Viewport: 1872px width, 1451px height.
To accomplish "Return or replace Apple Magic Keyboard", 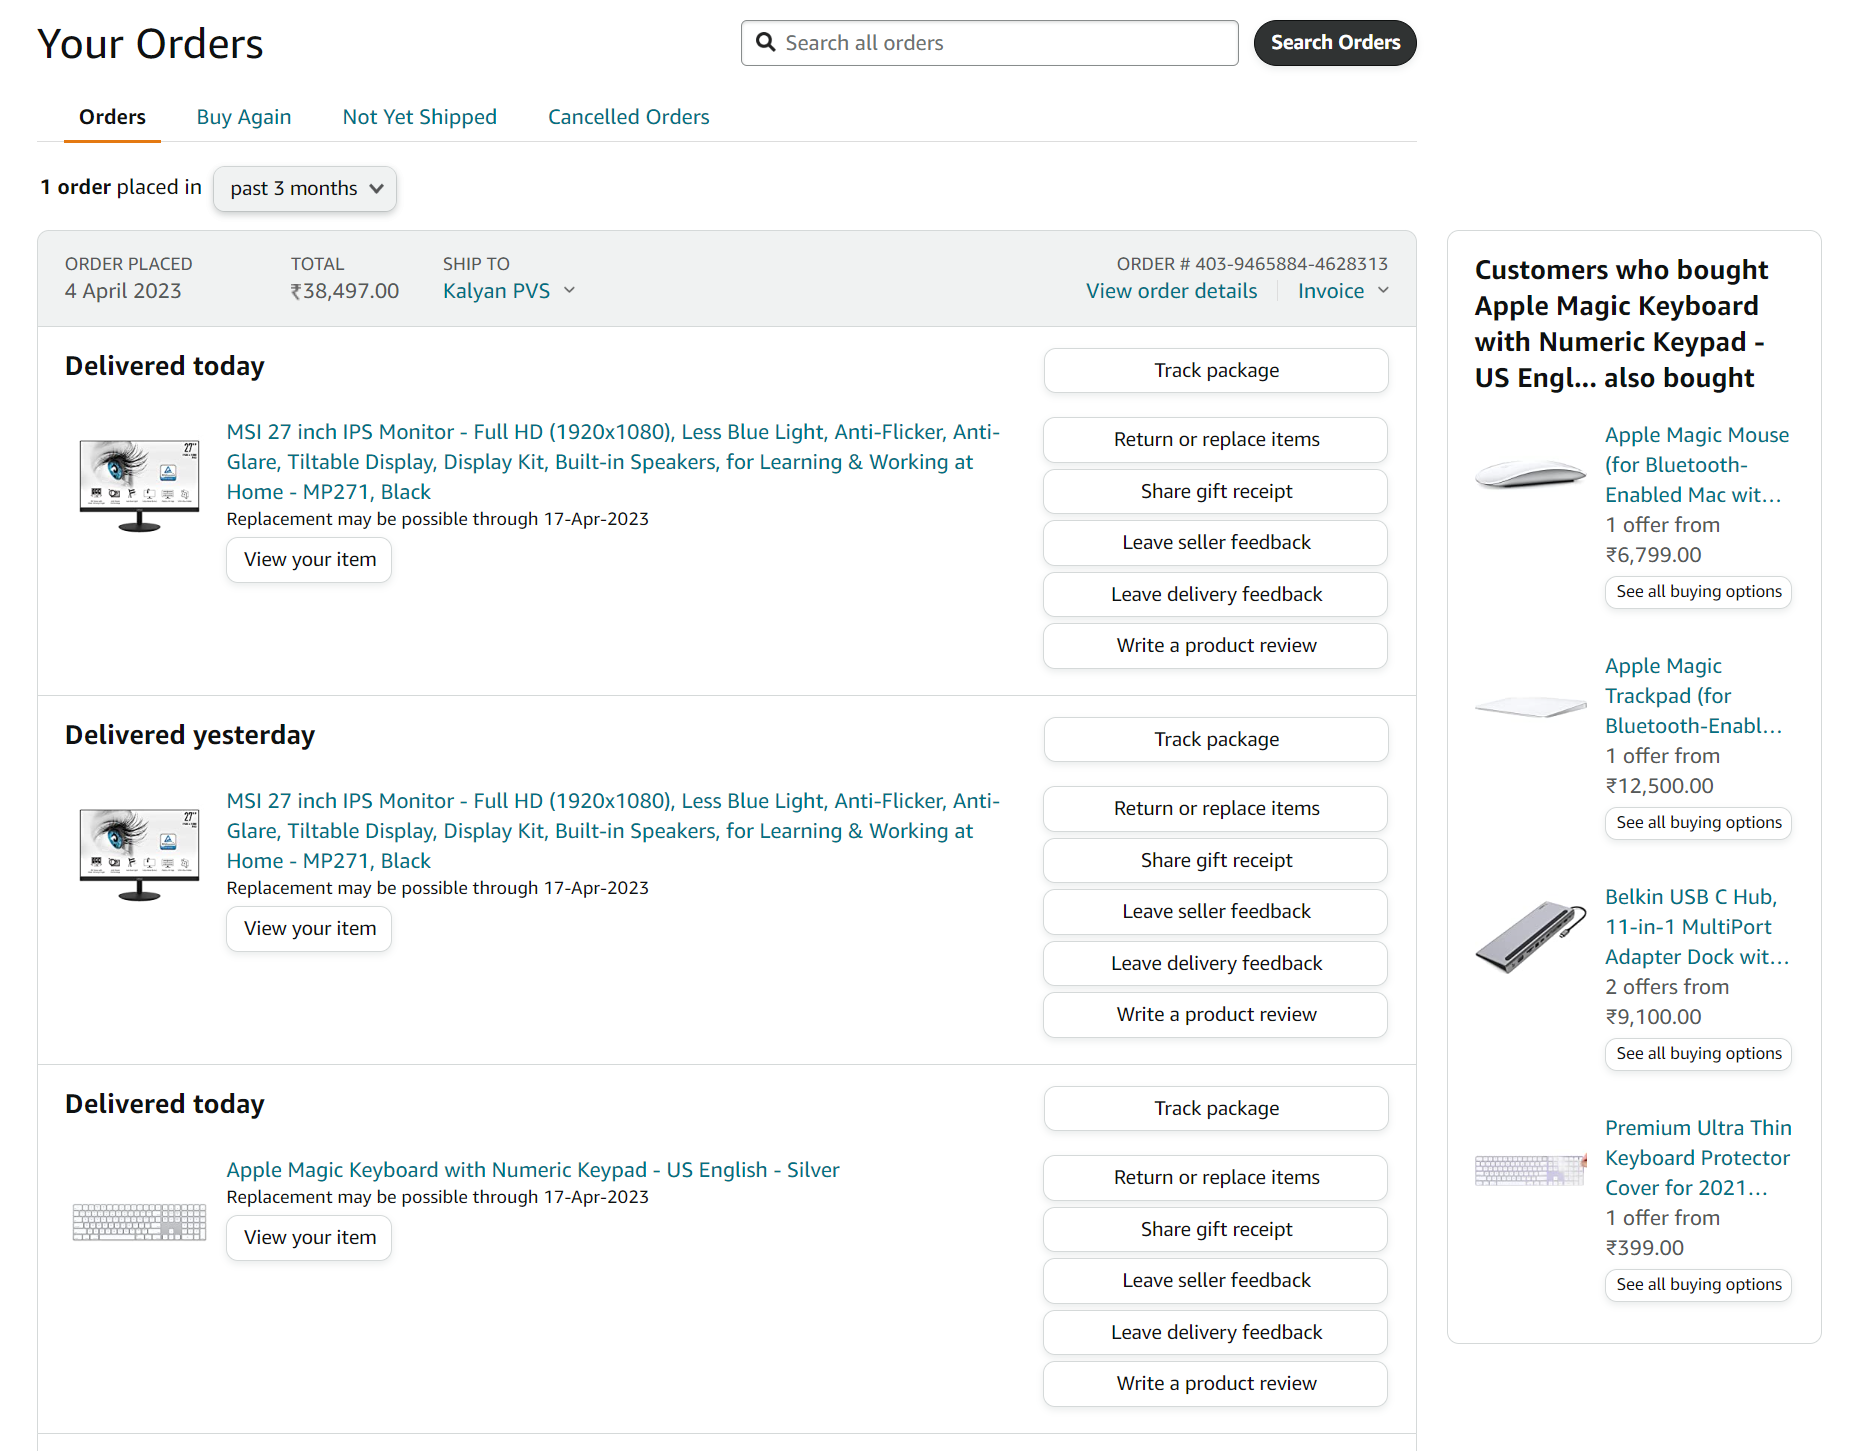I will [x=1216, y=1177].
